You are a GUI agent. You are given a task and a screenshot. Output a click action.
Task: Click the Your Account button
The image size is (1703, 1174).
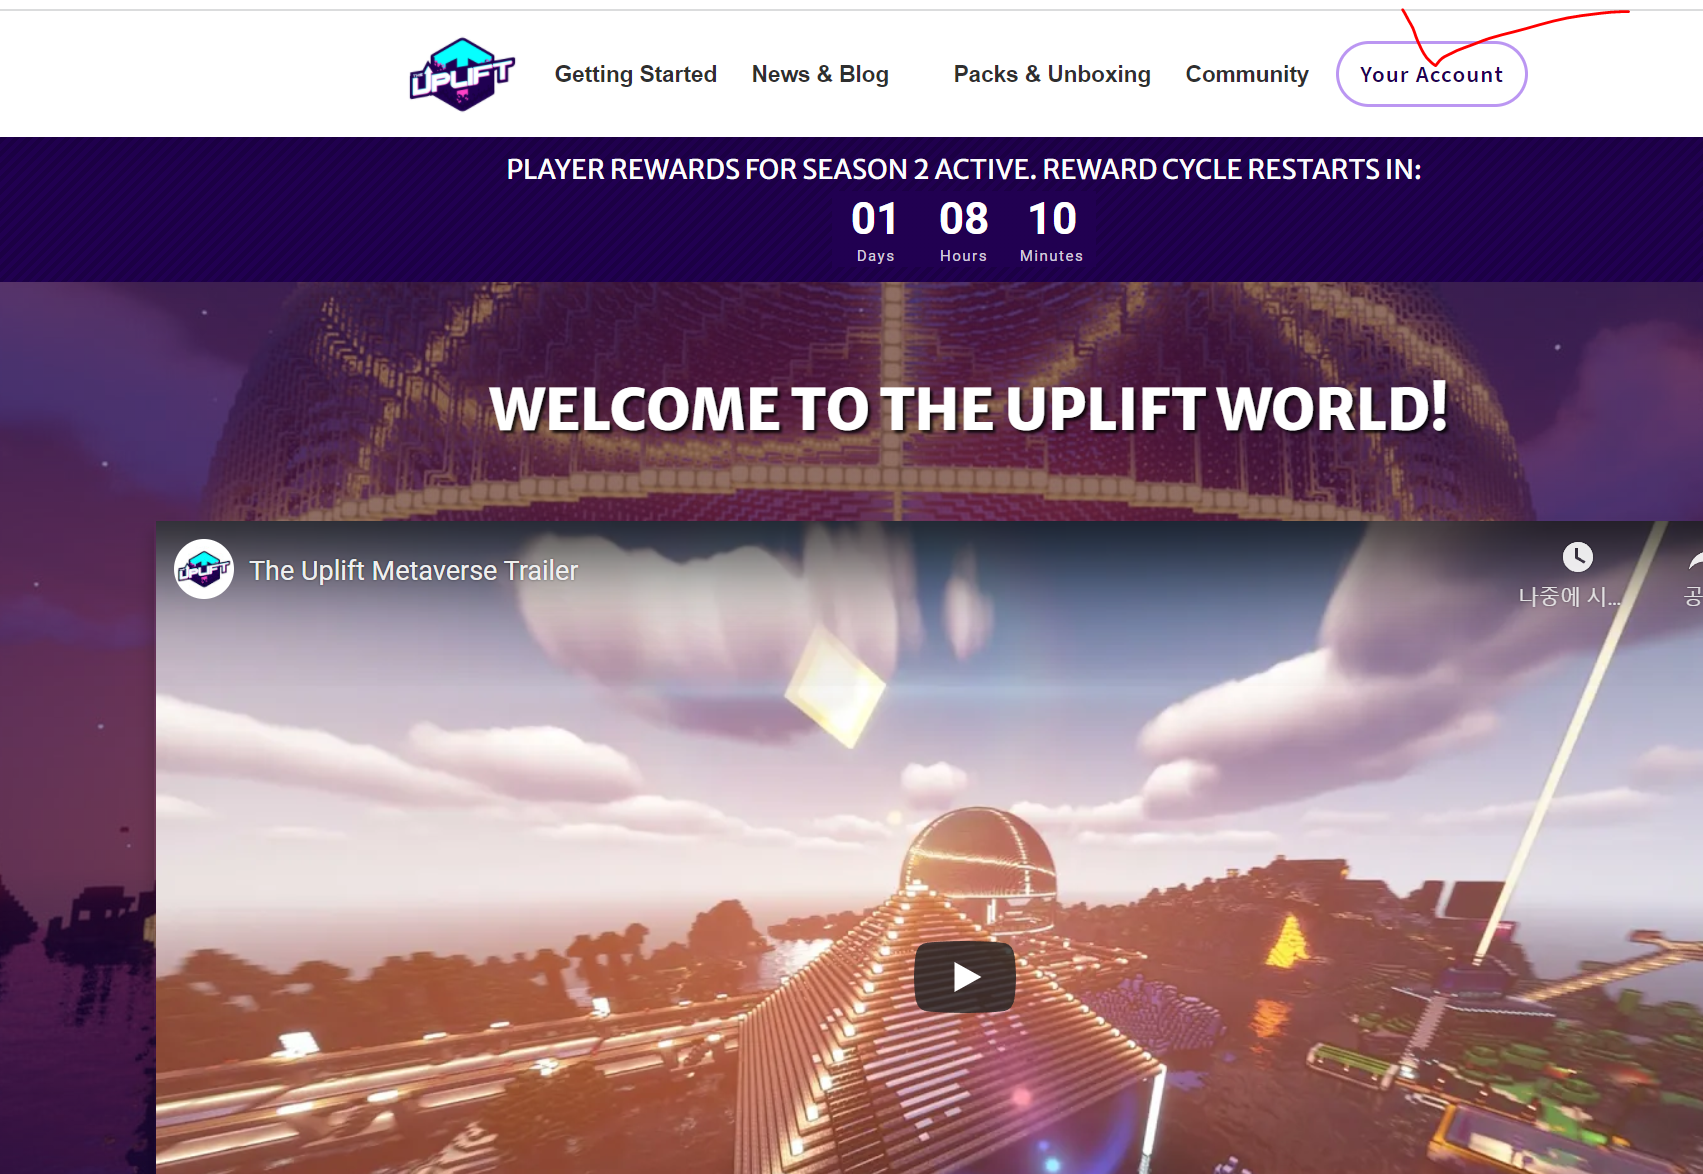click(1431, 74)
